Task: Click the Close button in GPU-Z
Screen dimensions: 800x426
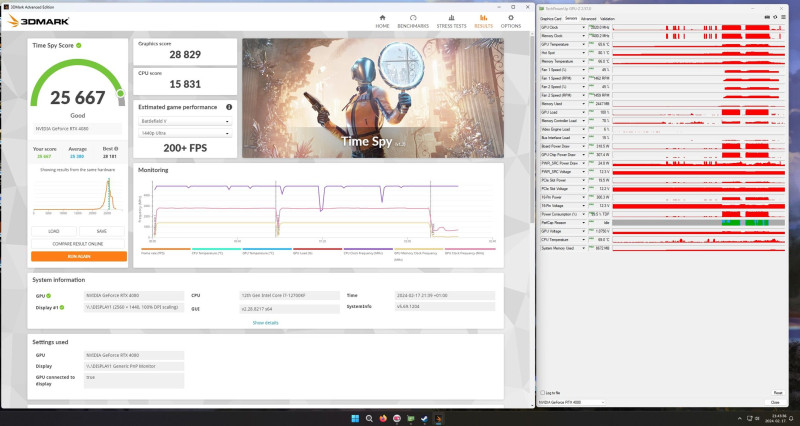Action: pyautogui.click(x=775, y=403)
